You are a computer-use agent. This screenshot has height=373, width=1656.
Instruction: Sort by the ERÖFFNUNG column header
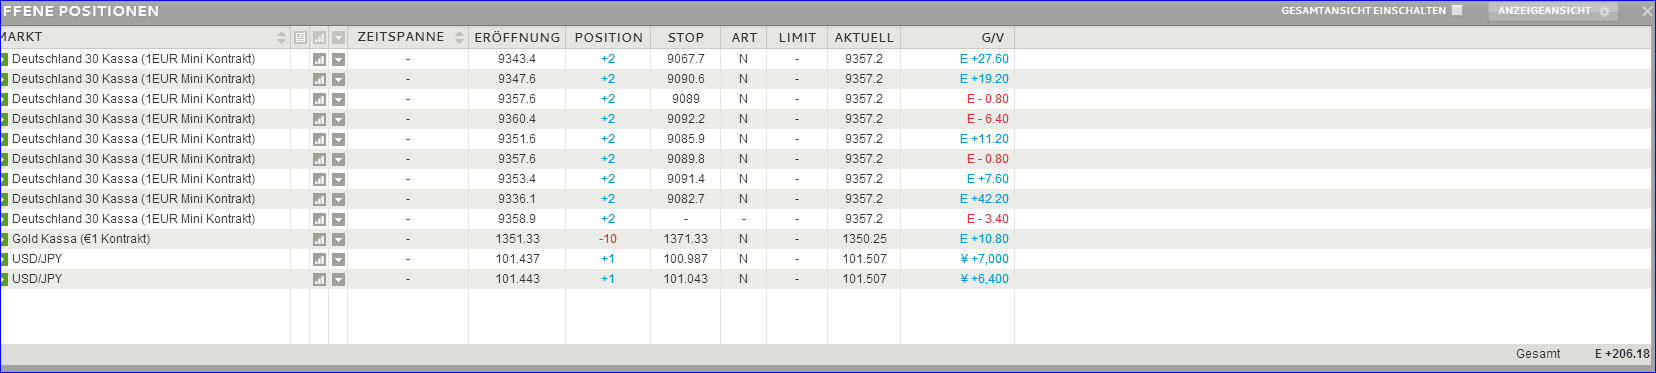(x=517, y=37)
